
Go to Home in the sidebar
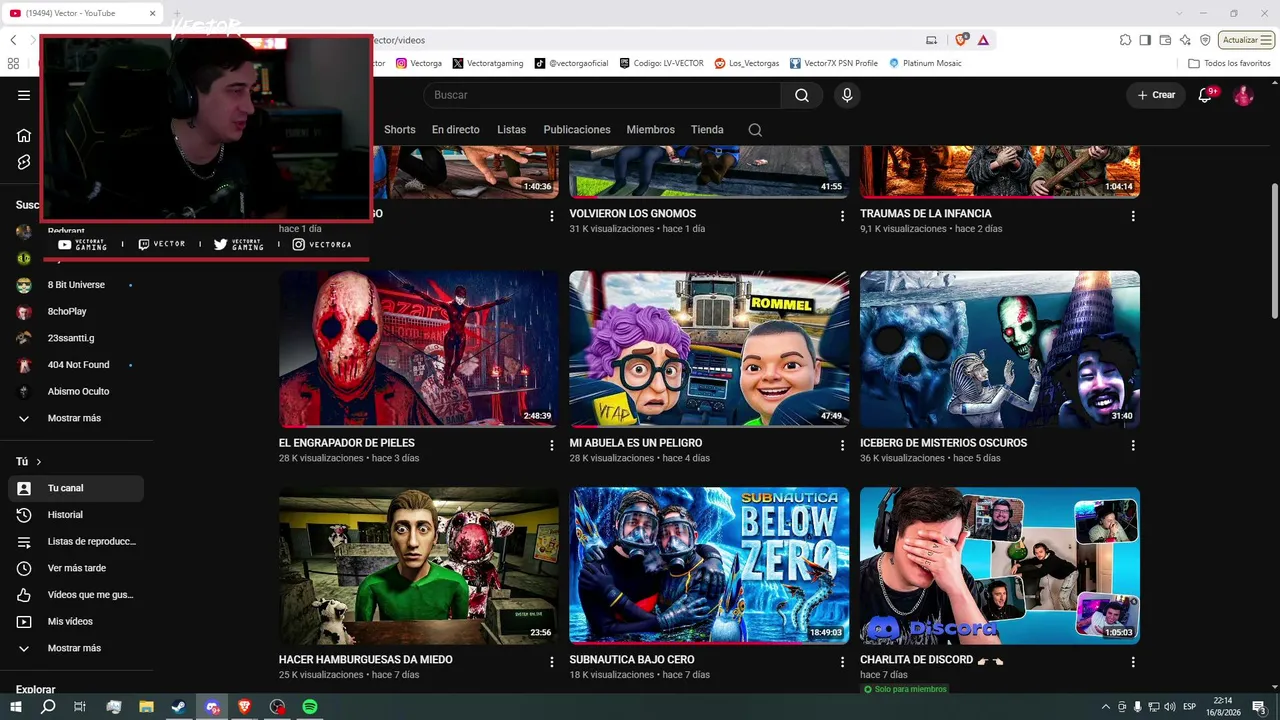pyautogui.click(x=24, y=135)
